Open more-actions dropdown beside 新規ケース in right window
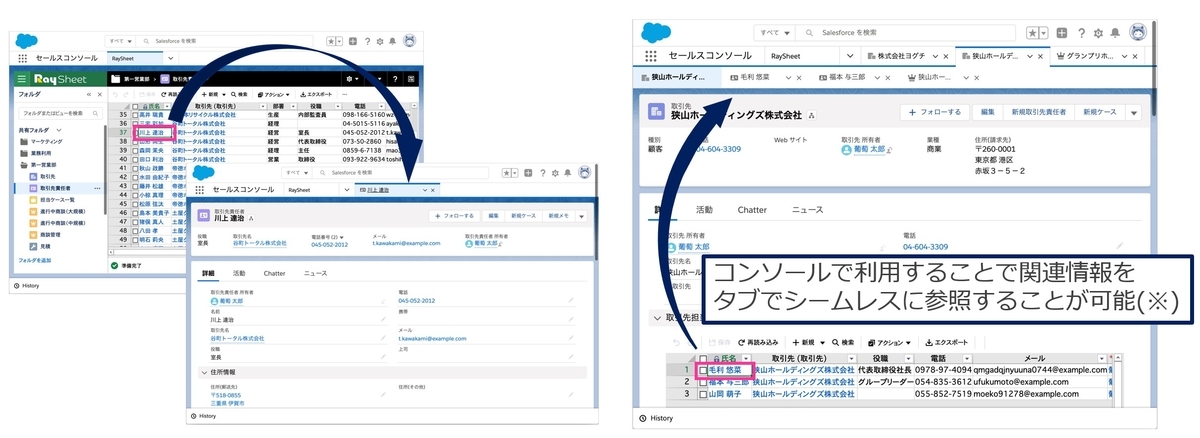 tap(1133, 112)
